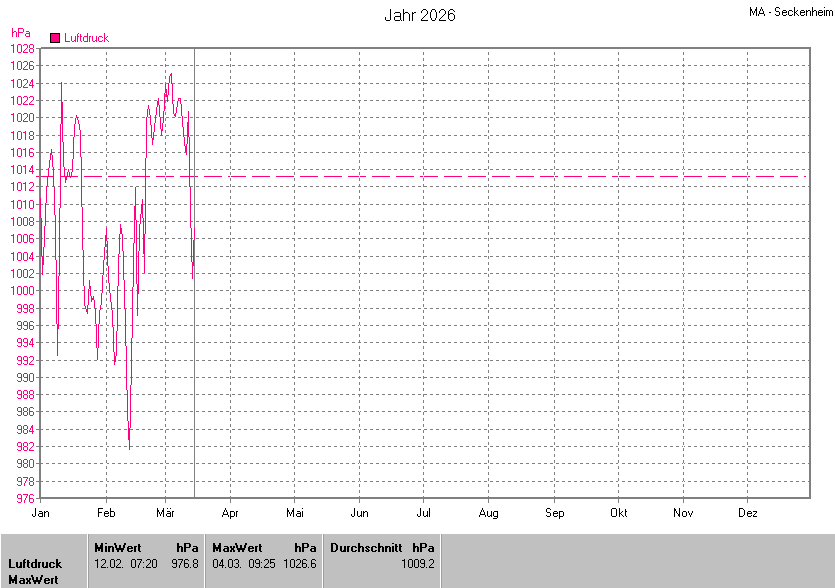Select the Luftdruck legend label
Viewport: 835px width, 588px height.
tap(86, 38)
